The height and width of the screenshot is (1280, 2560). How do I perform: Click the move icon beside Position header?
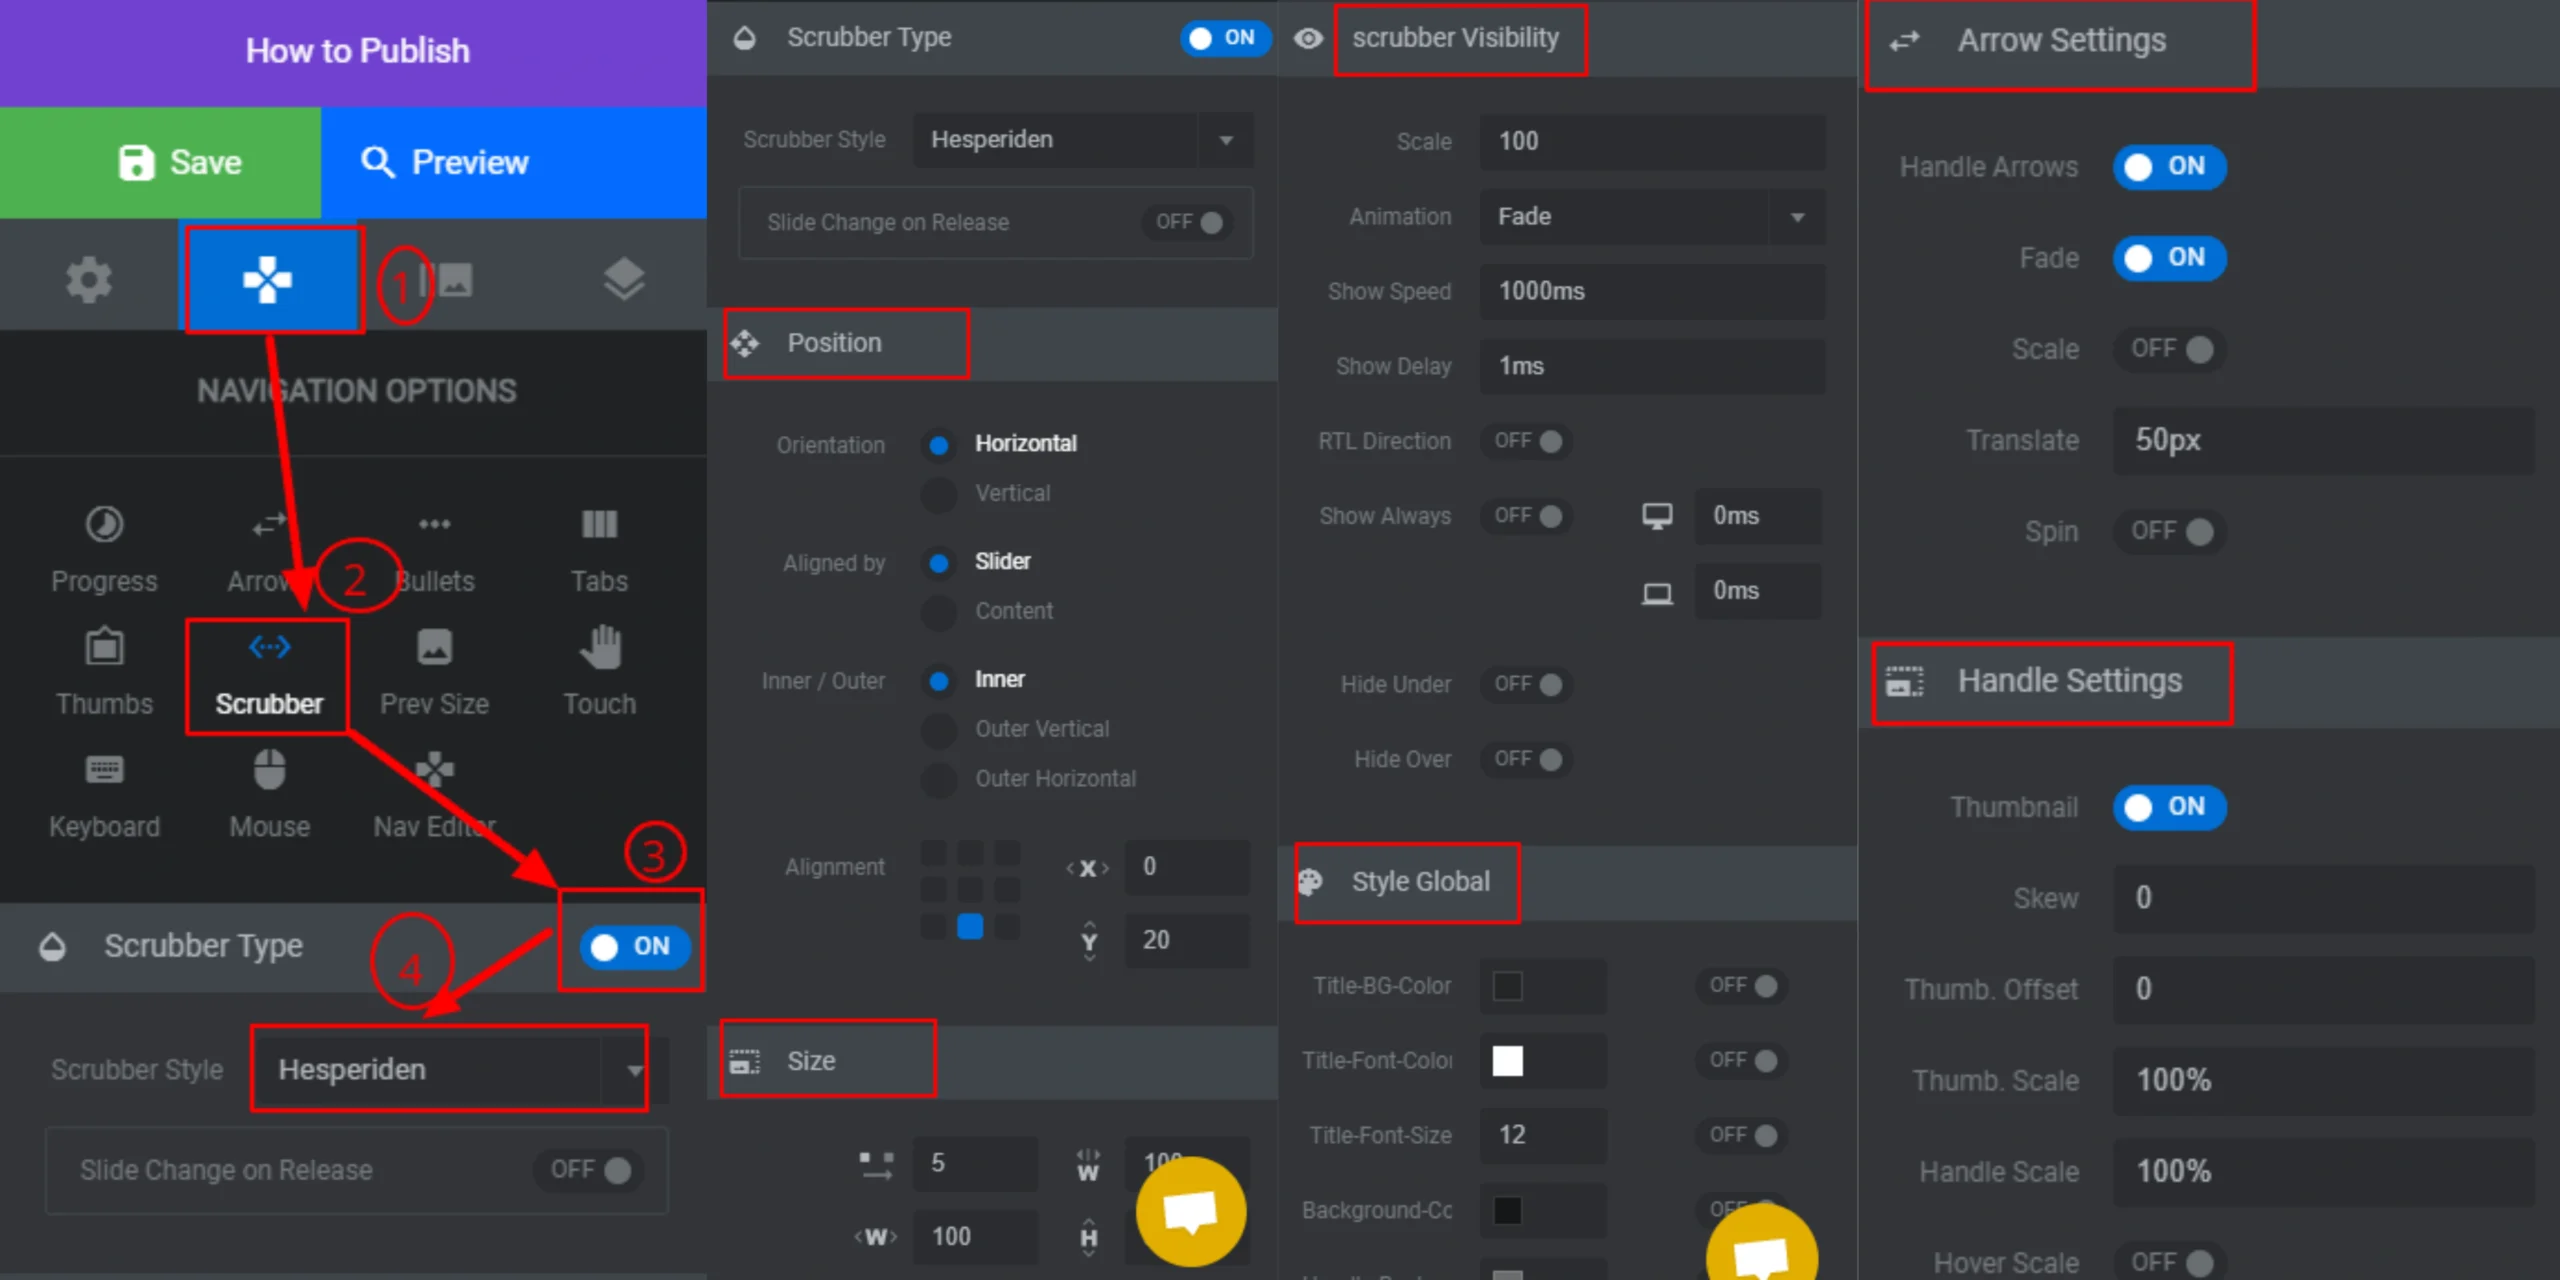click(x=744, y=343)
